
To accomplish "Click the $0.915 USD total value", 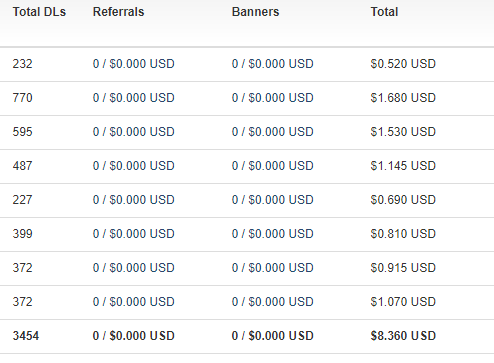I will point(403,268).
